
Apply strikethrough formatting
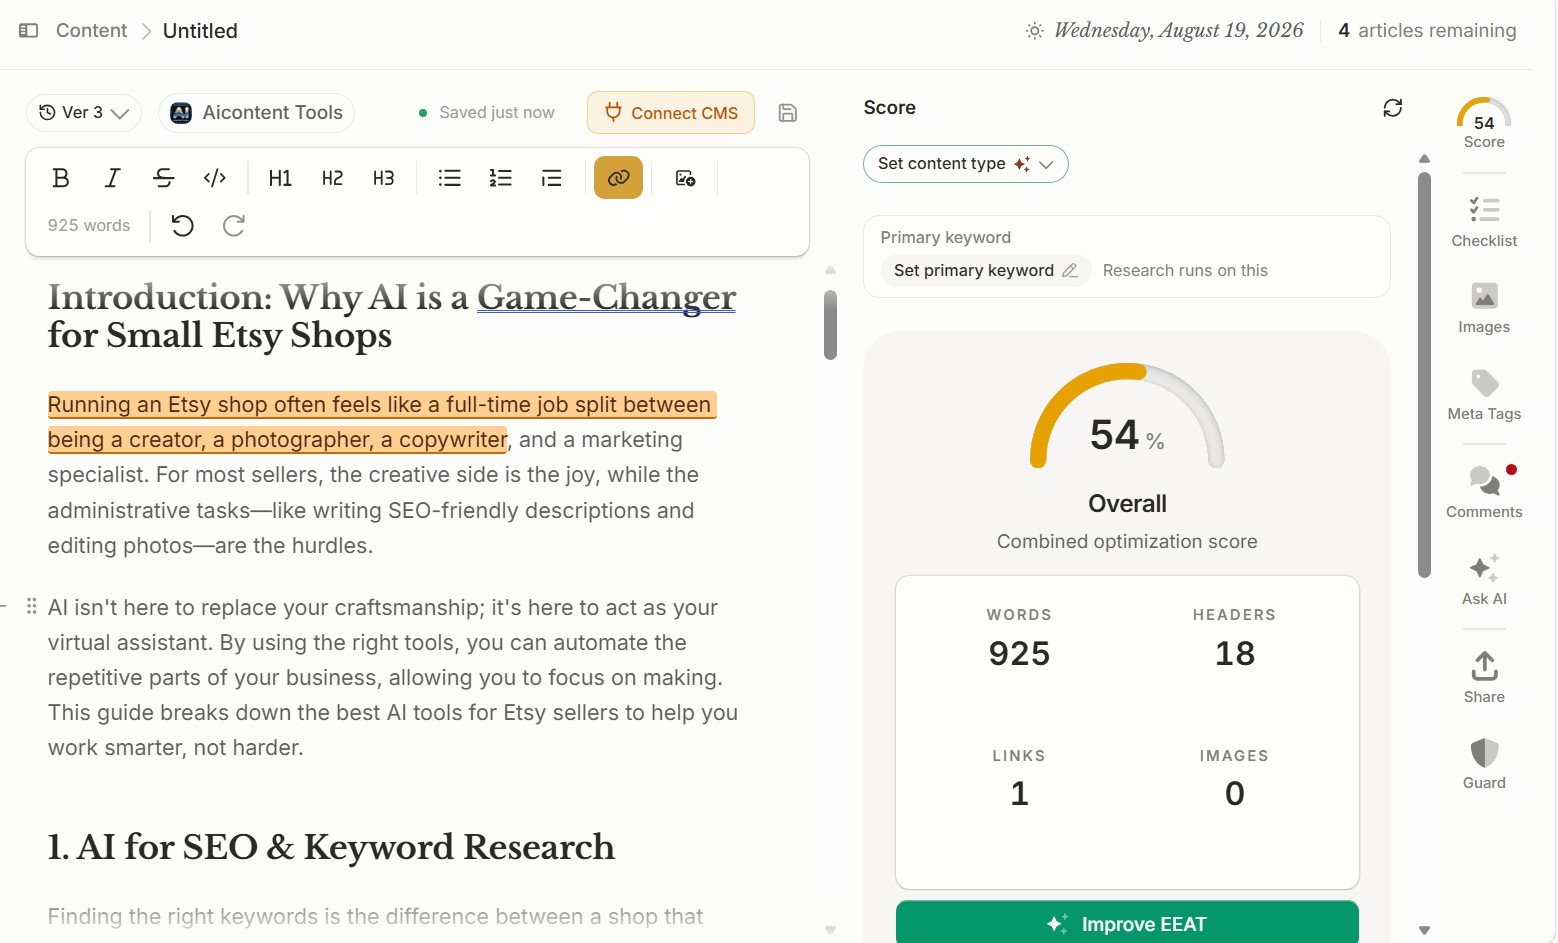pos(164,178)
